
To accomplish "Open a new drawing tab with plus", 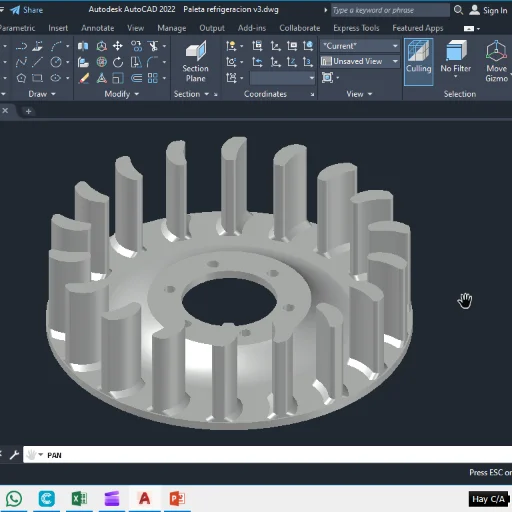I will 28,111.
